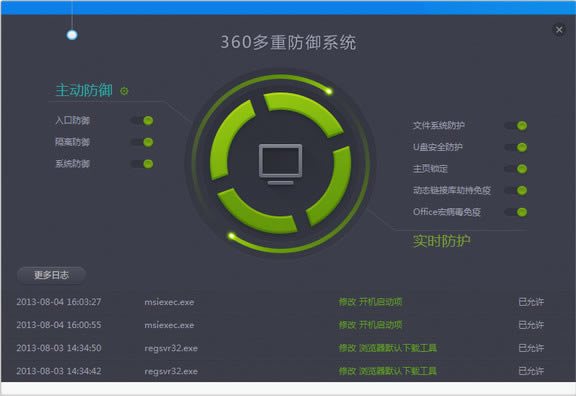Open 修改 浏览器默认下载工具 in the 14:34:42 row
Image resolution: width=576 pixels, height=396 pixels.
388,371
